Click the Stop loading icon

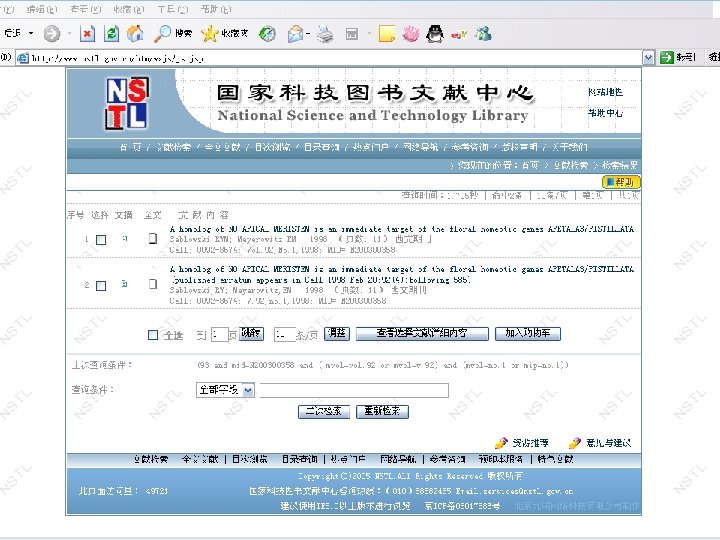tap(87, 34)
